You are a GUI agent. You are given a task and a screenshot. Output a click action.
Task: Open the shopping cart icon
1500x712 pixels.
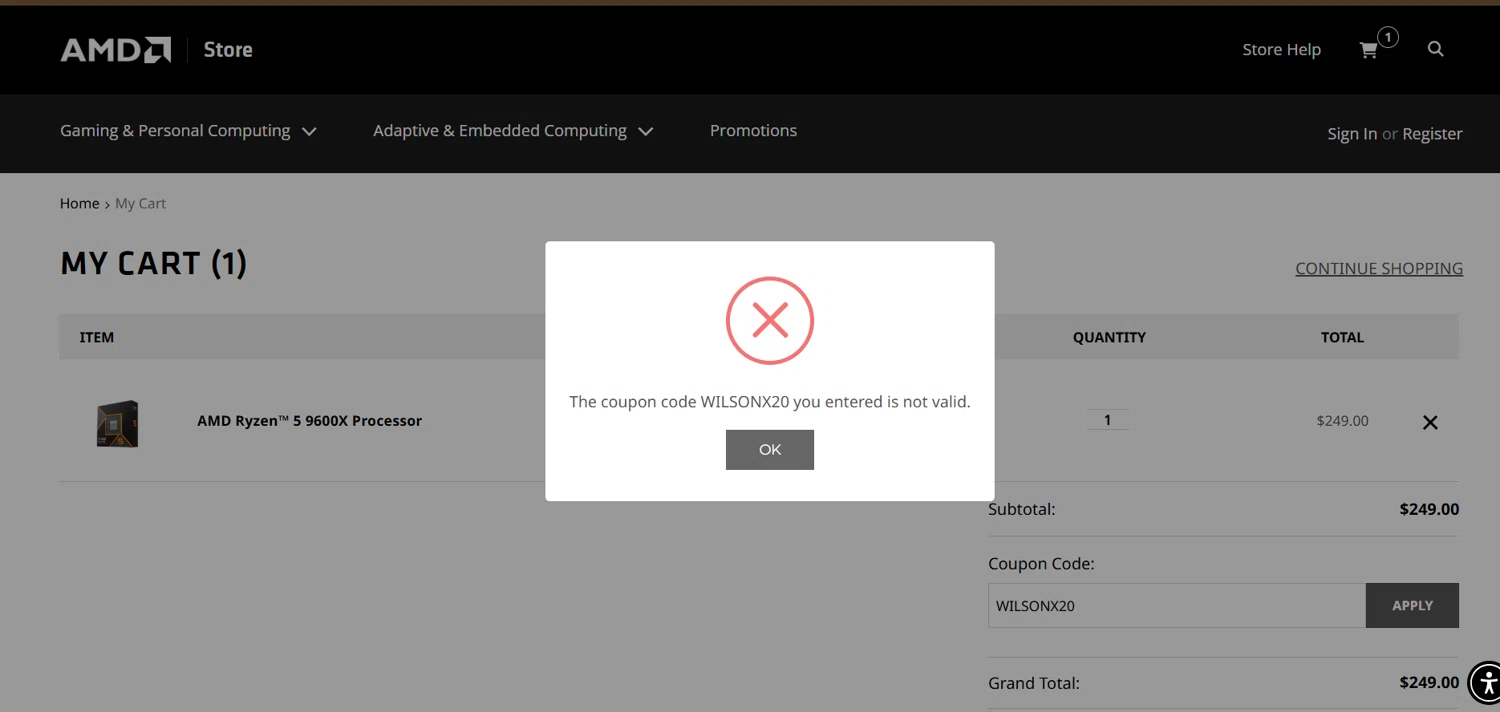tap(1368, 50)
